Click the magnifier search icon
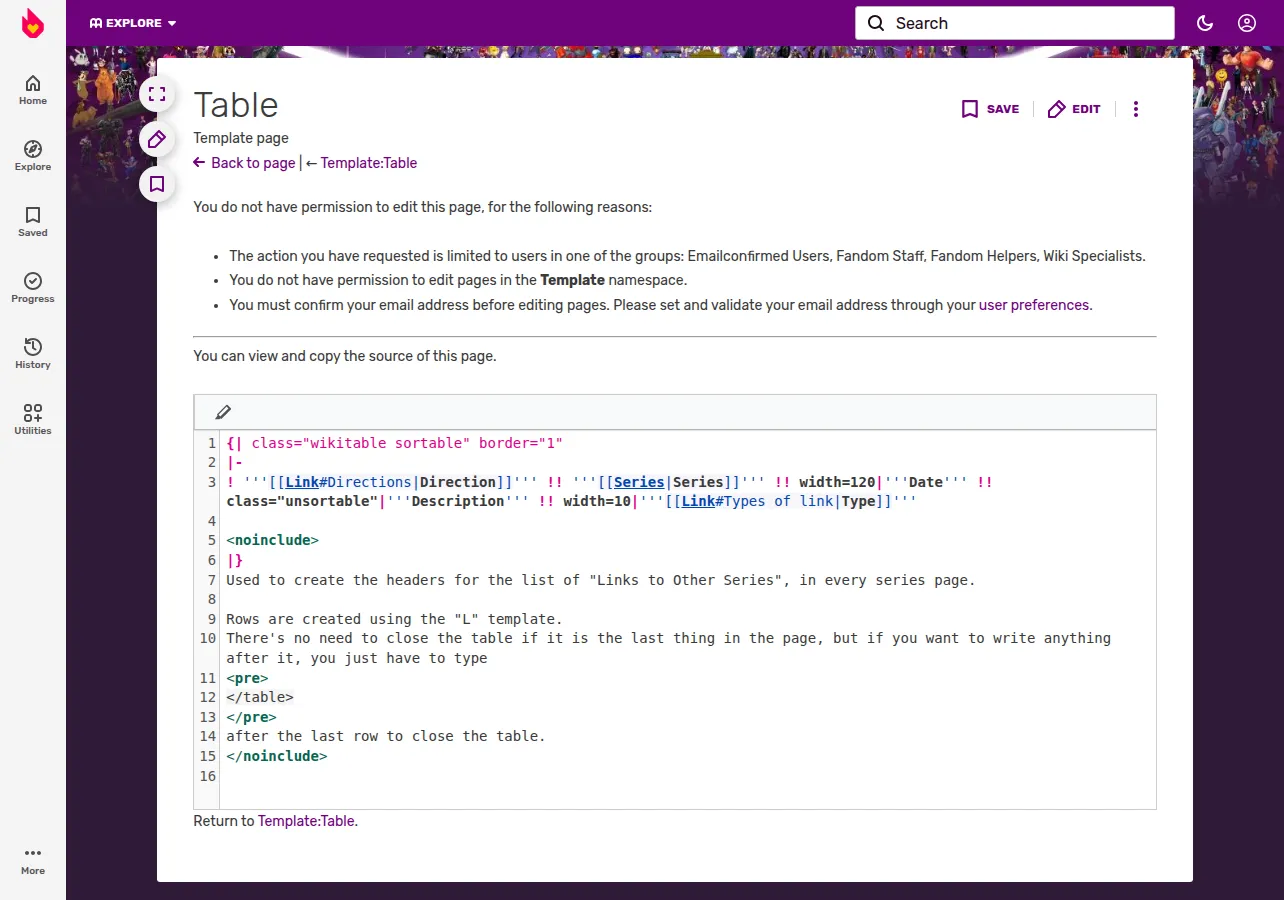 click(876, 23)
